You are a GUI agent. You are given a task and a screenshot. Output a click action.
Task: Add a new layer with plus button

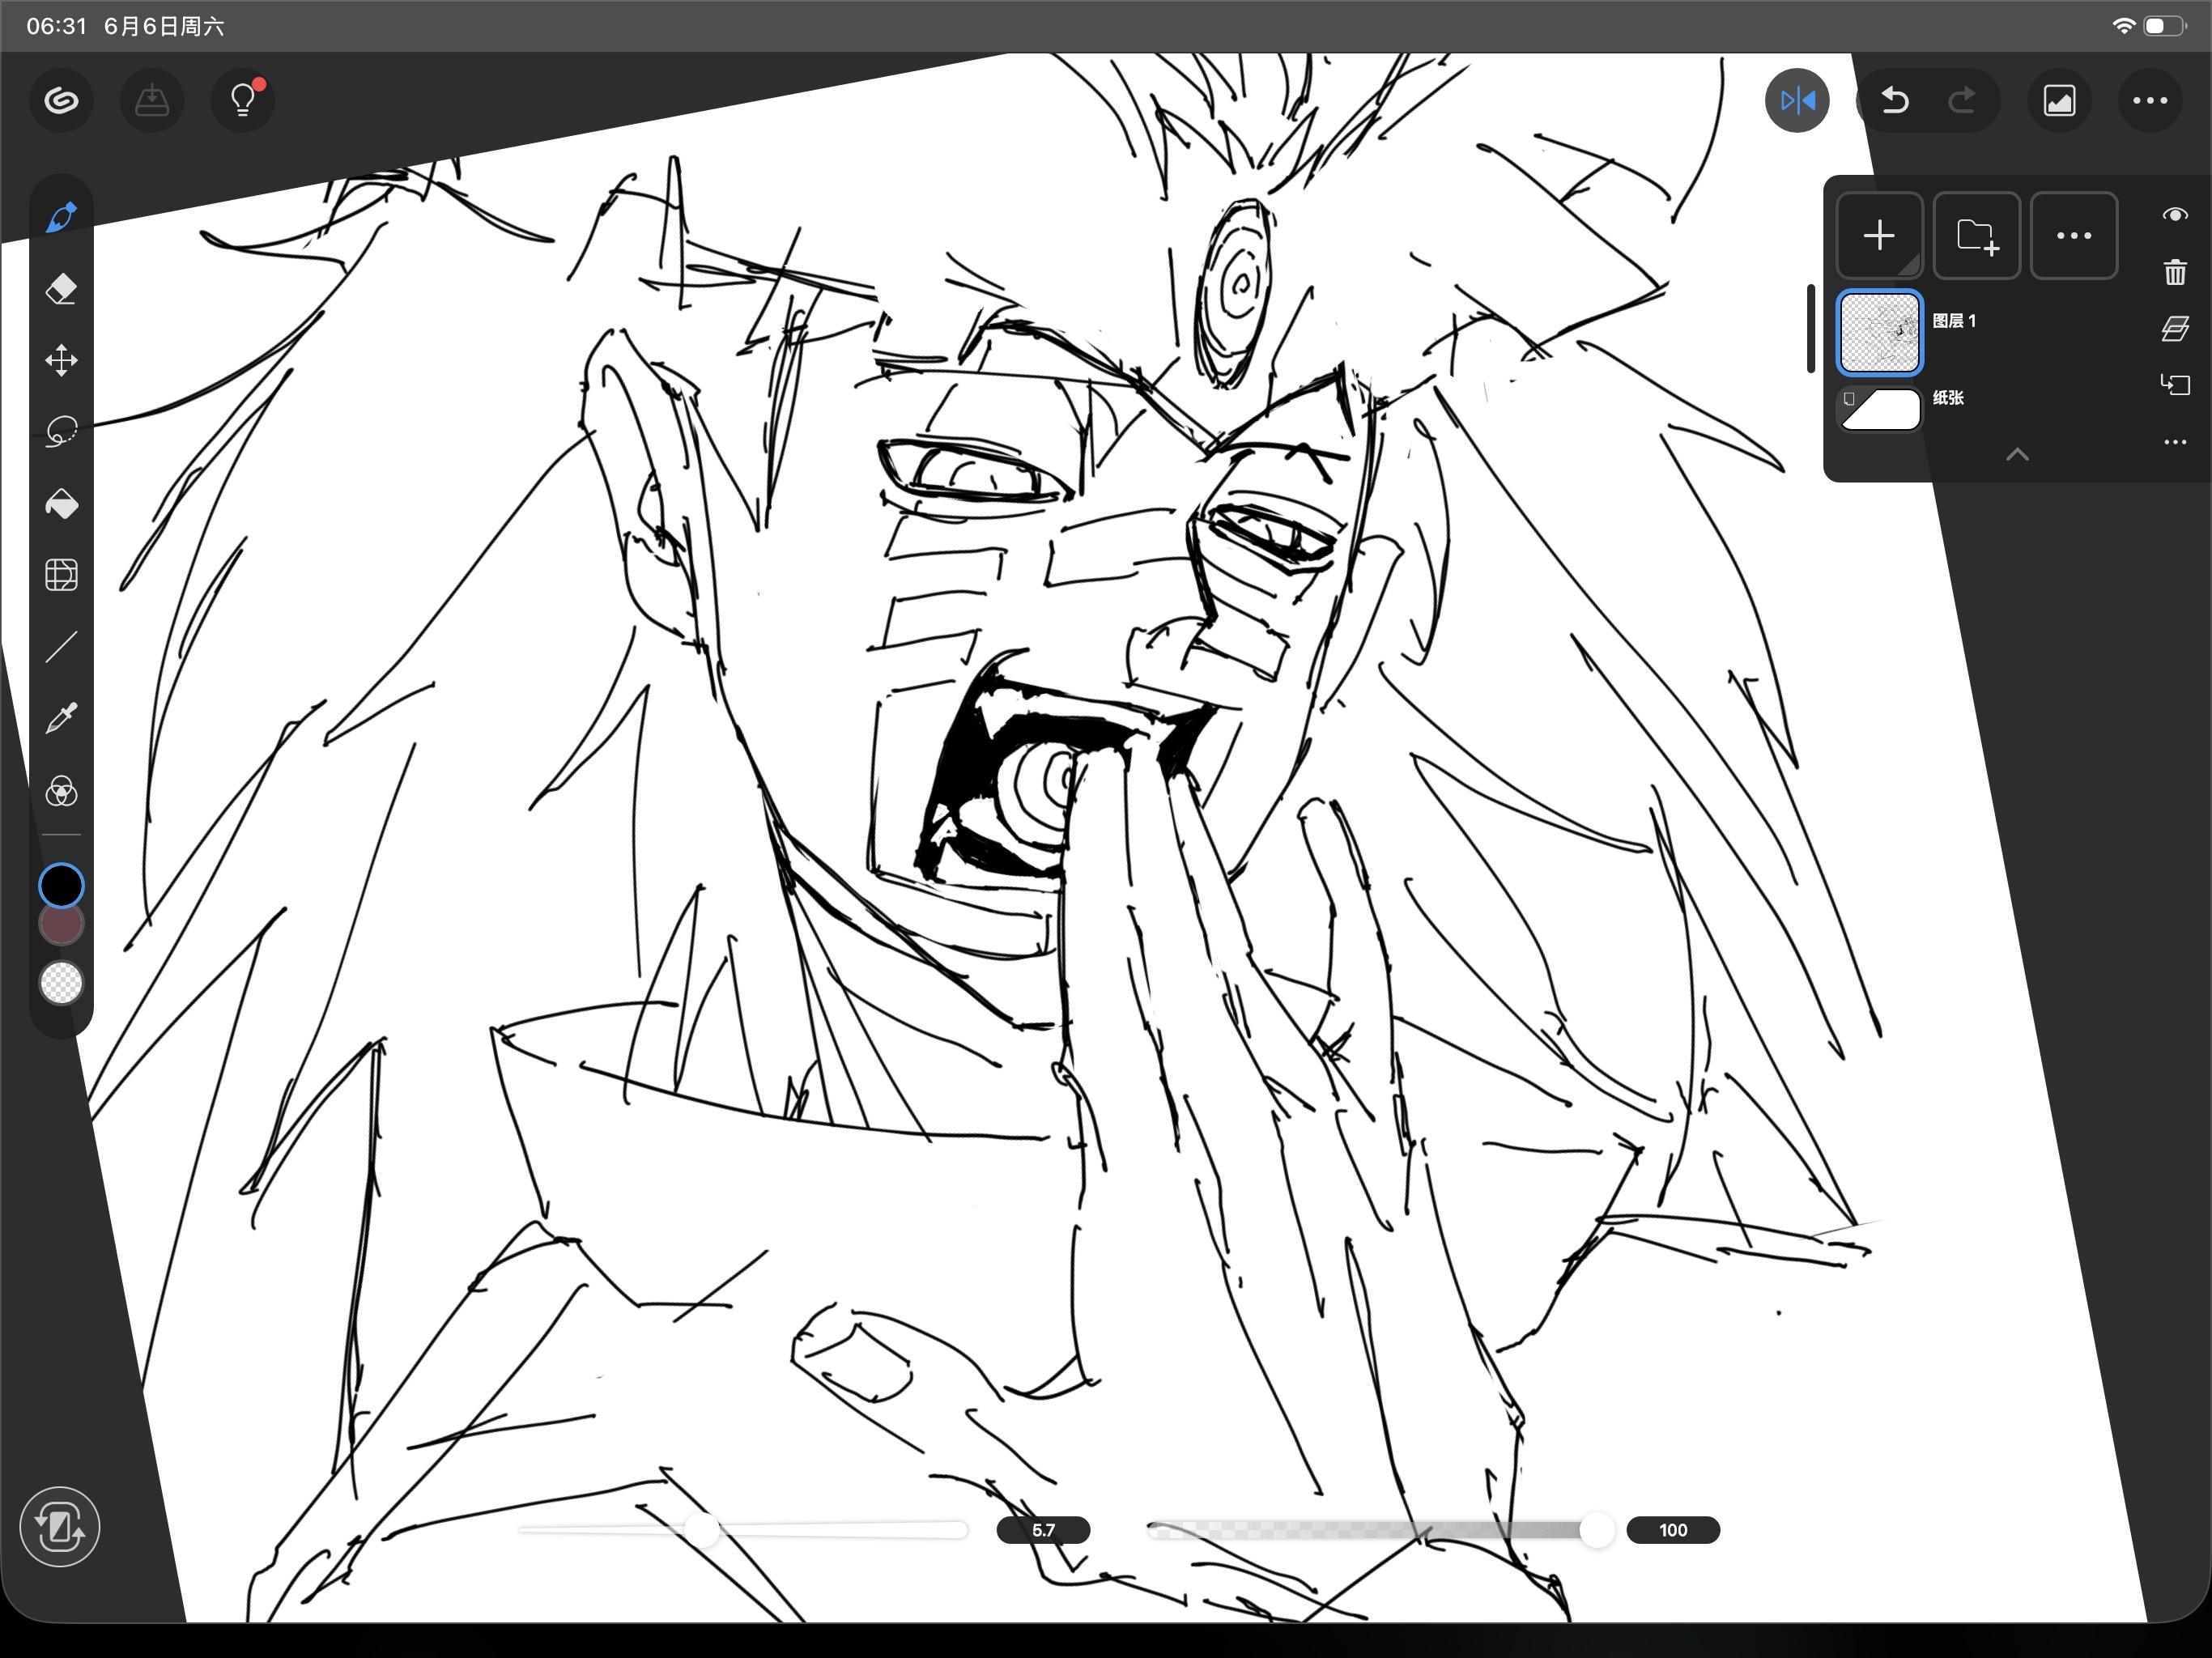[x=1879, y=236]
